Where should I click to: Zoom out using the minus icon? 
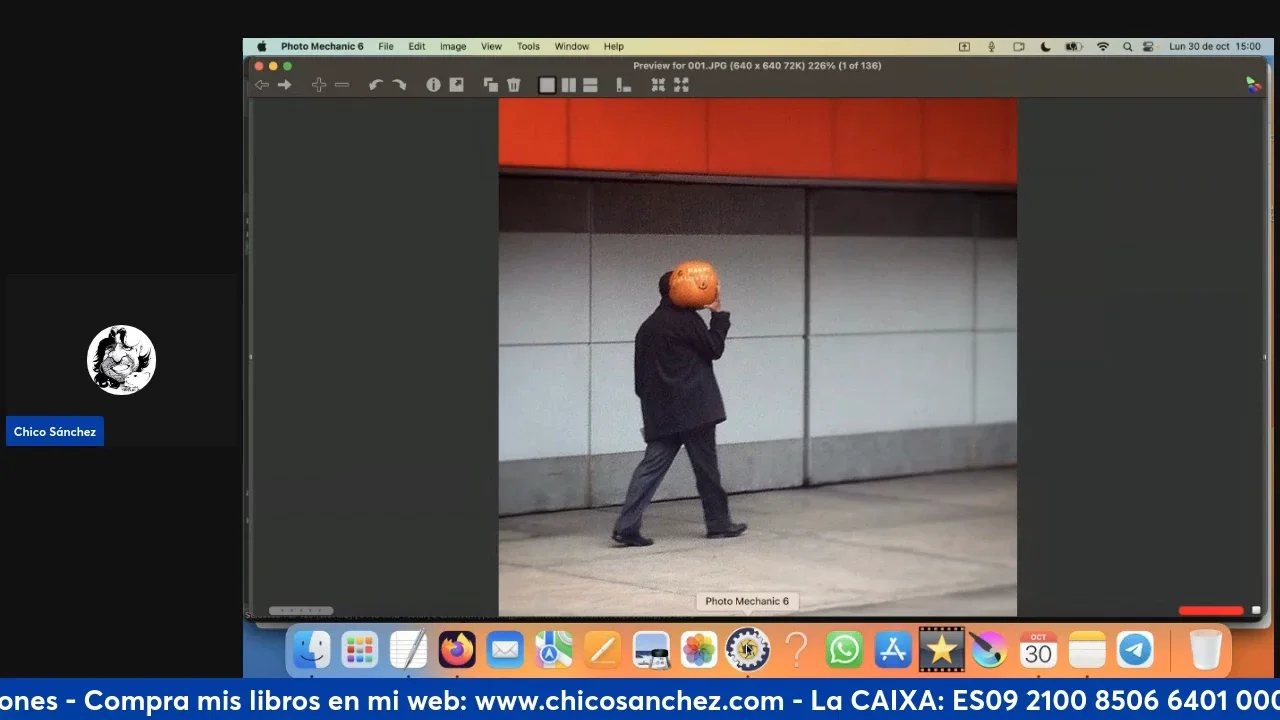click(342, 85)
